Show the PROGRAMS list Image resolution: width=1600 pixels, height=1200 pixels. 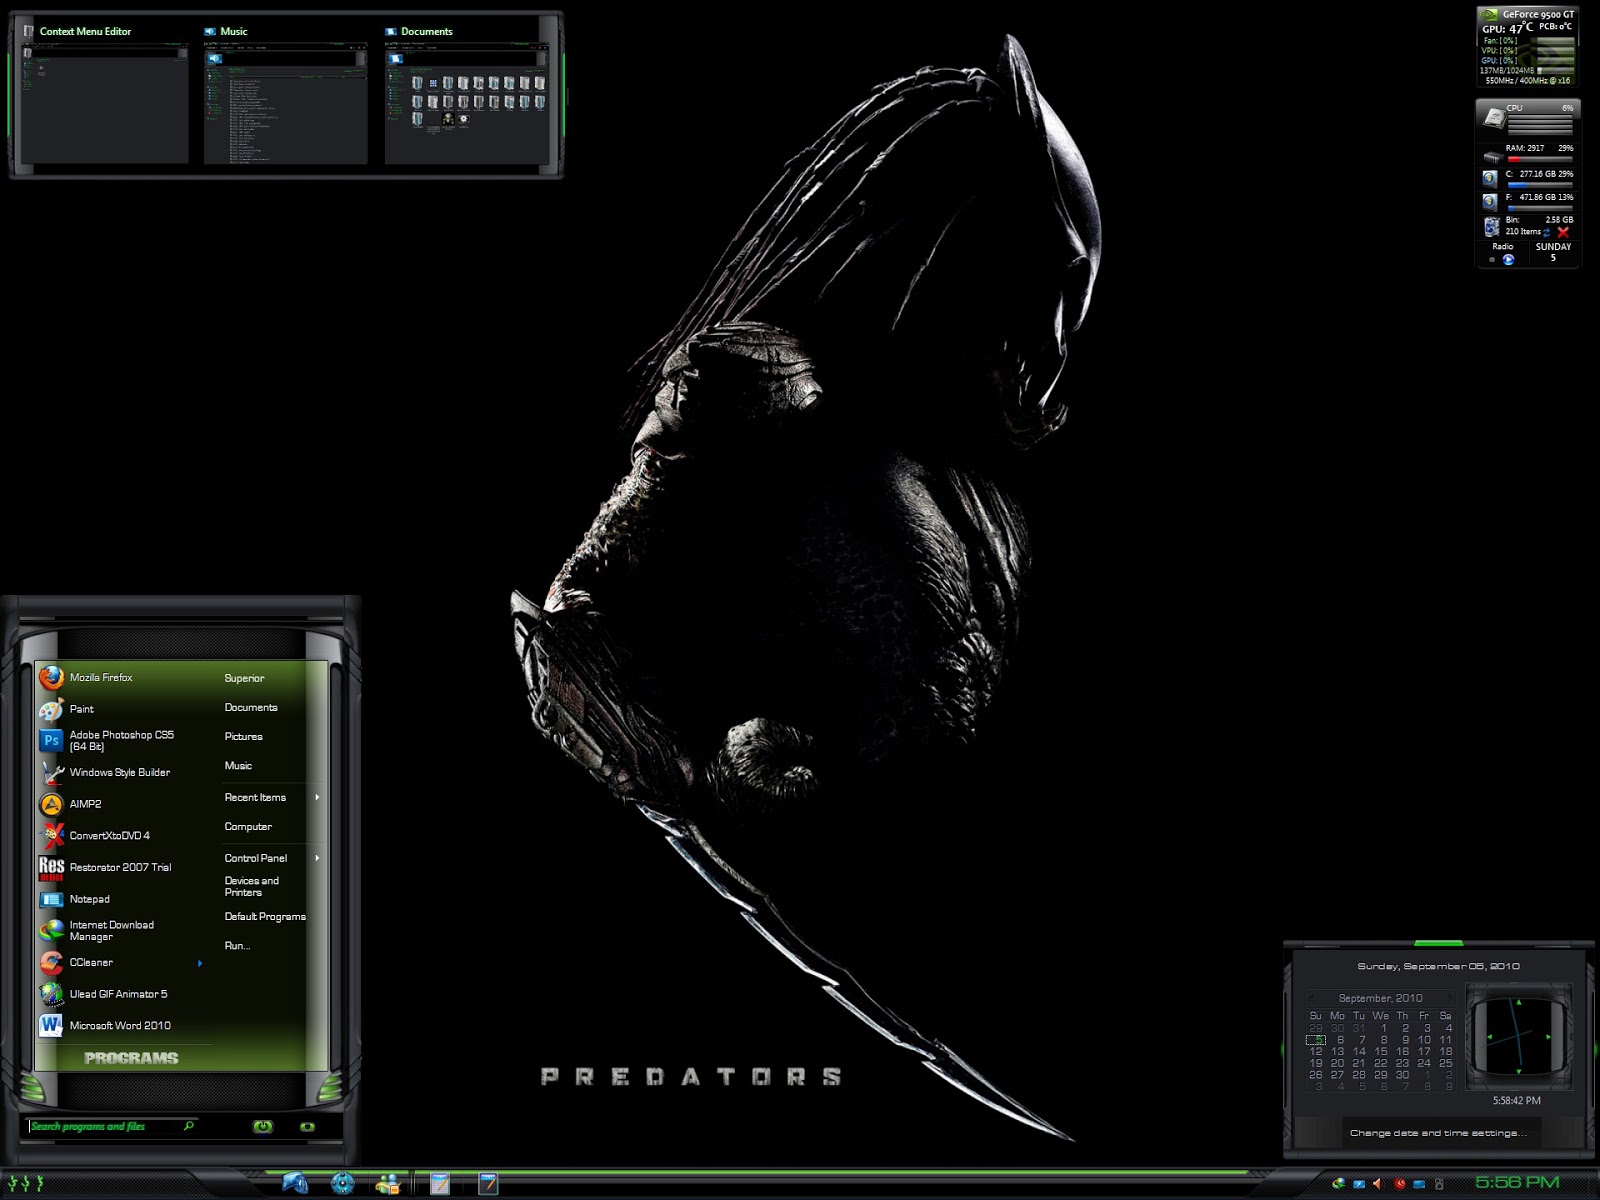click(131, 1058)
